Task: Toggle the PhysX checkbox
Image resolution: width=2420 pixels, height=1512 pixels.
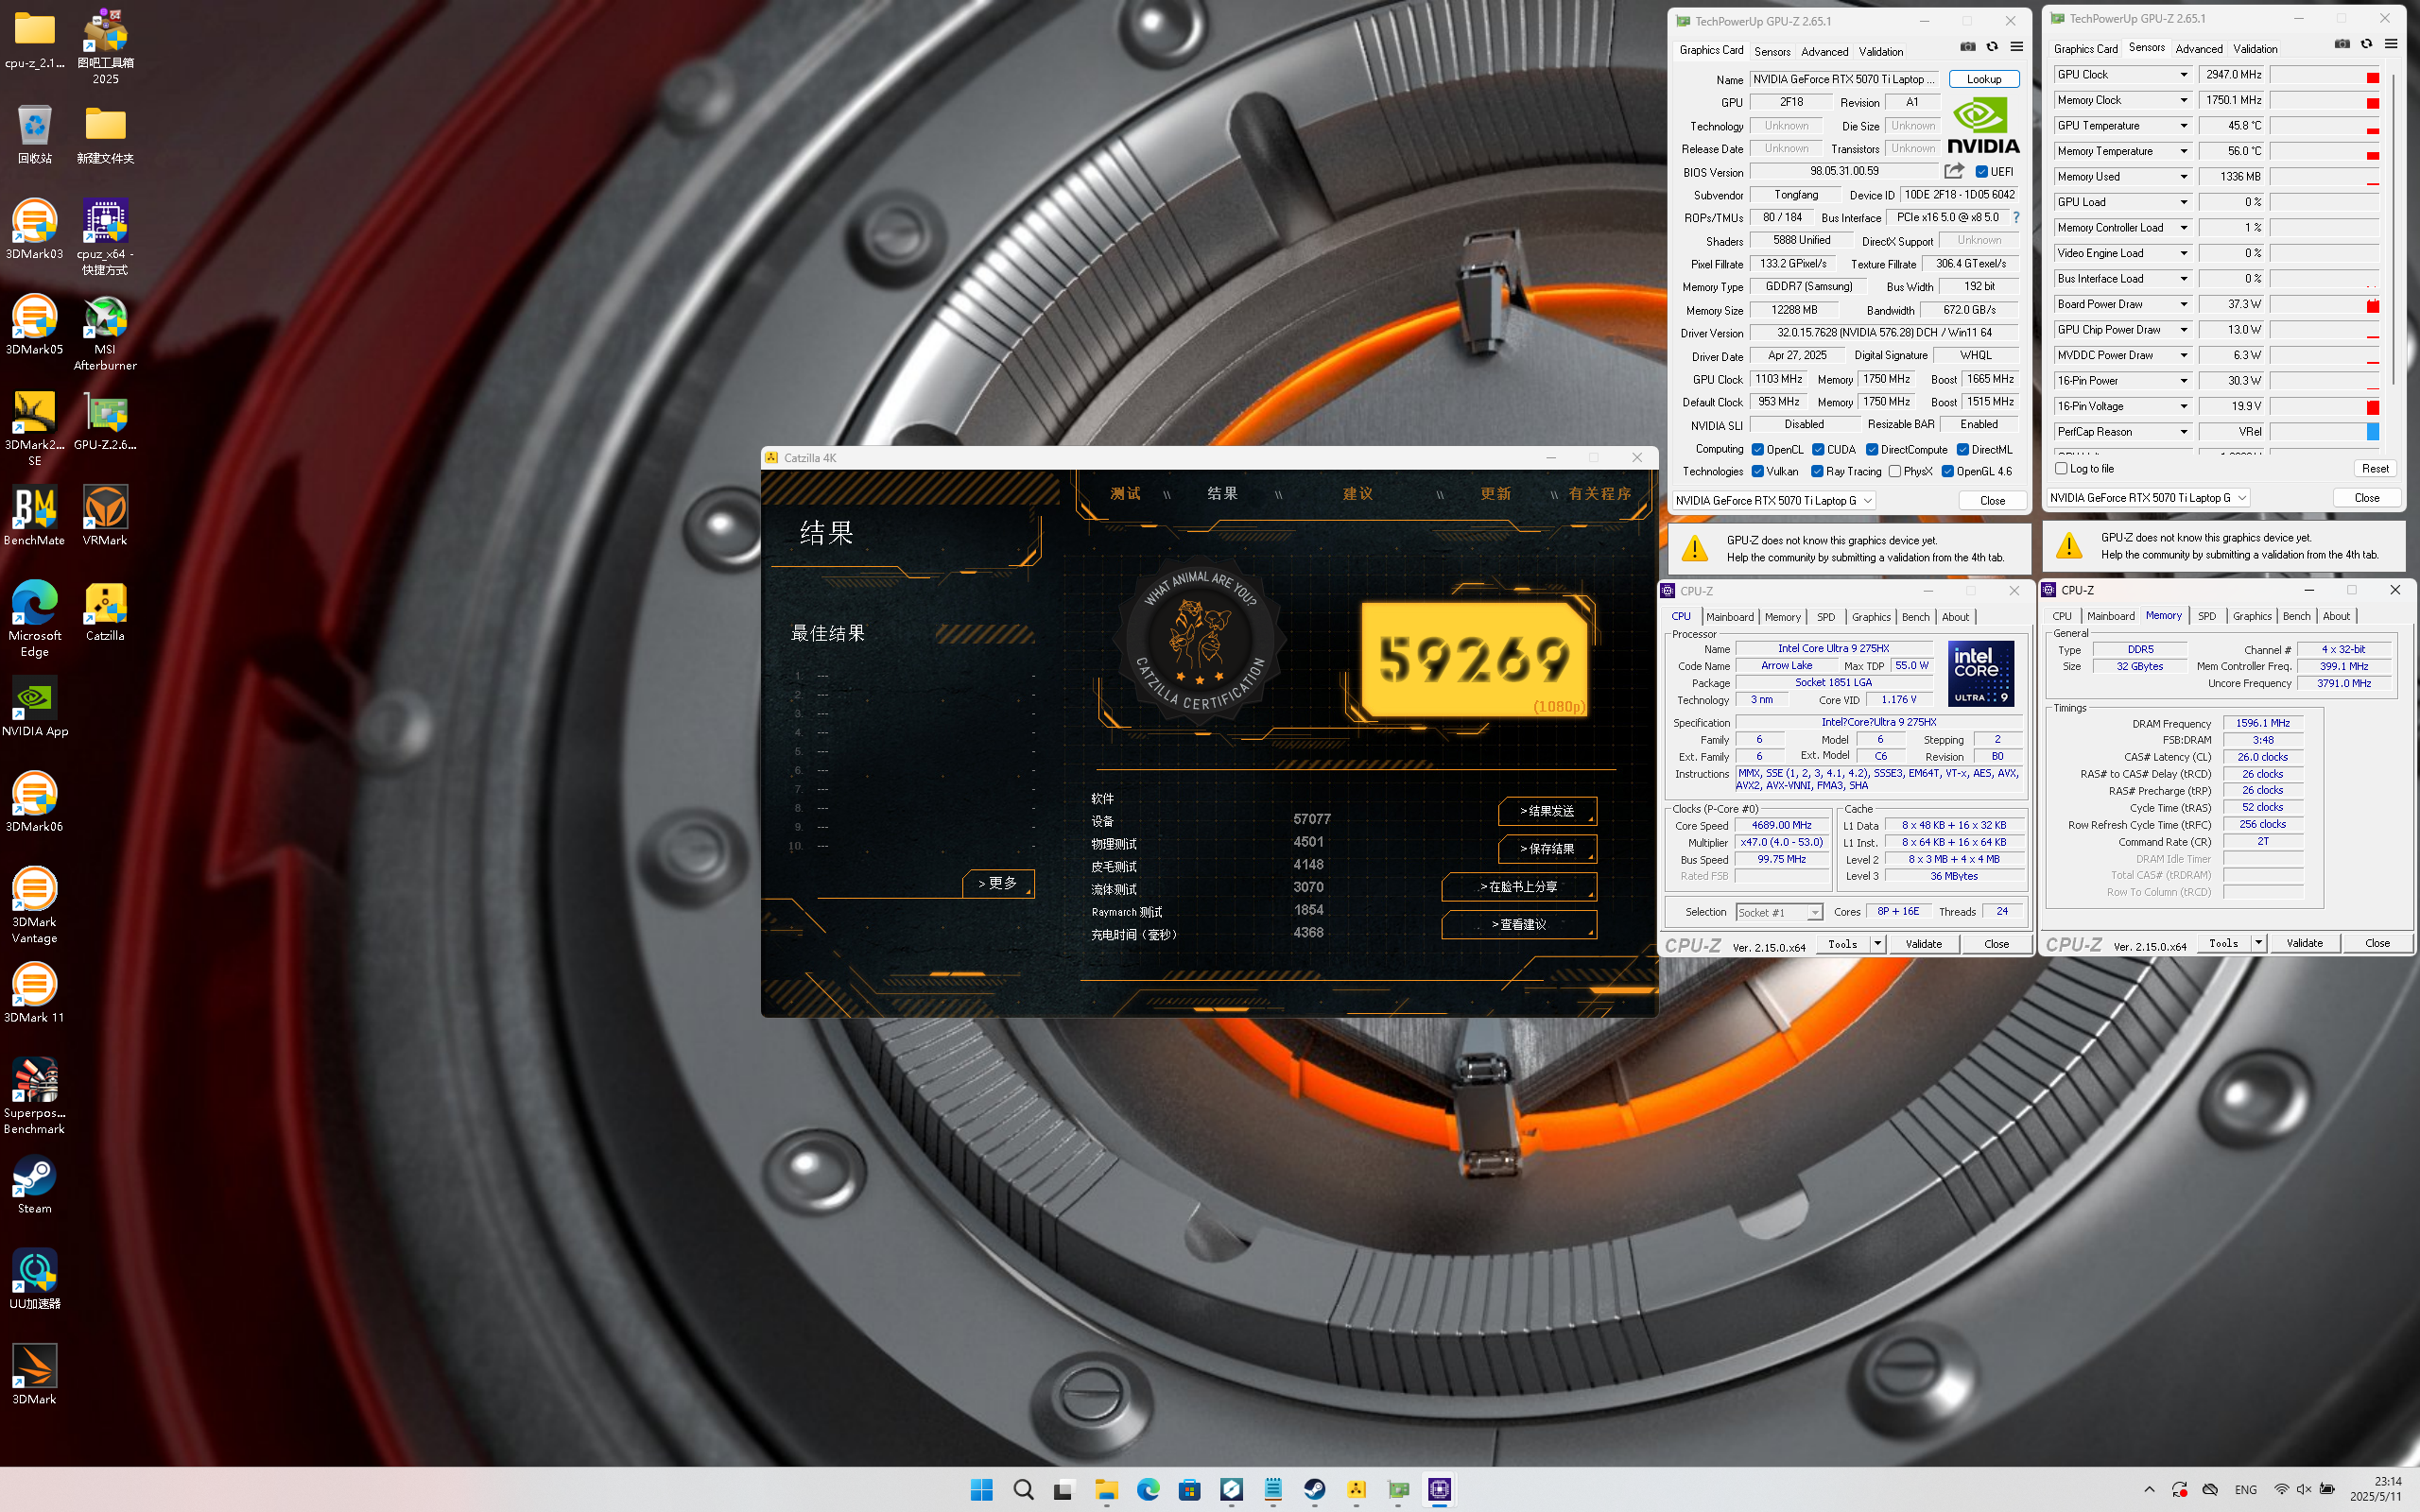Action: [x=1895, y=472]
